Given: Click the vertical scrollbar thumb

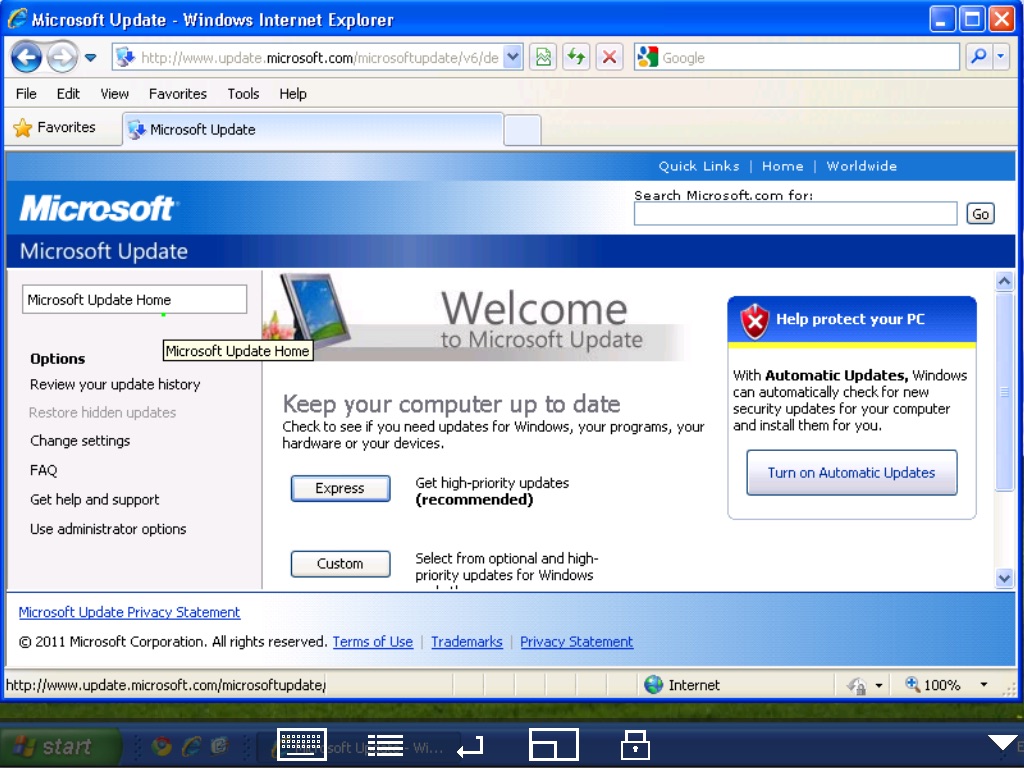Looking at the screenshot, I should pyautogui.click(x=1004, y=391).
